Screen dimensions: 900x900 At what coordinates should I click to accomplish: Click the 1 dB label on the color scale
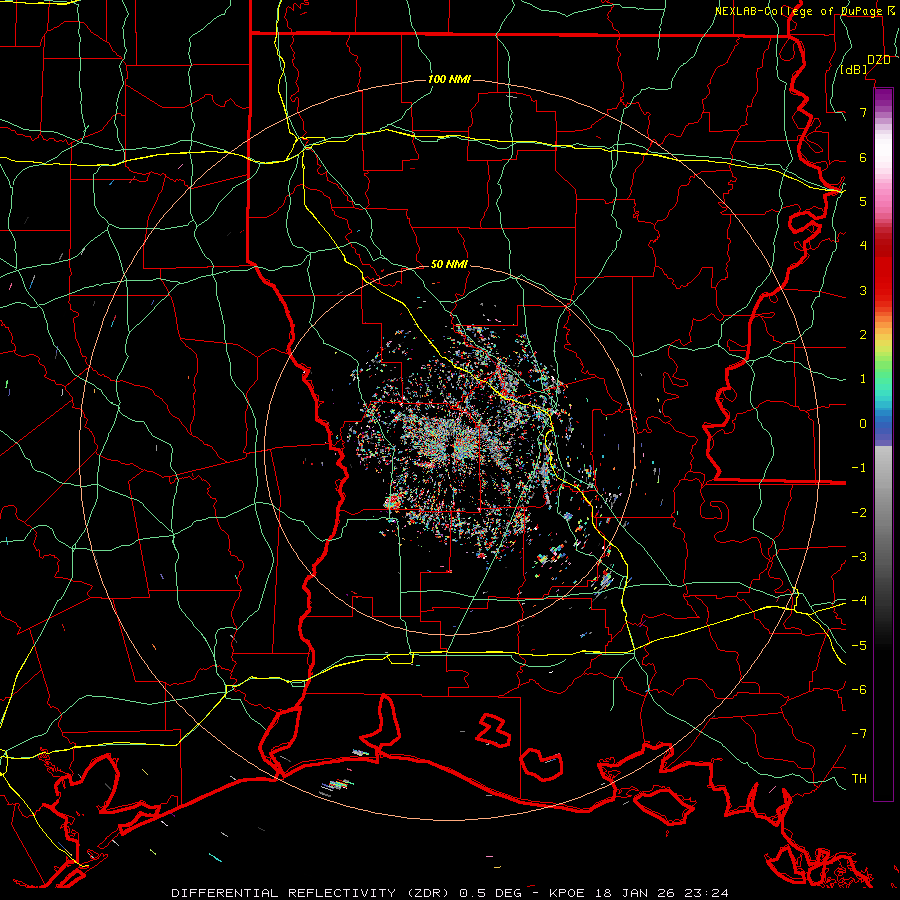(863, 379)
